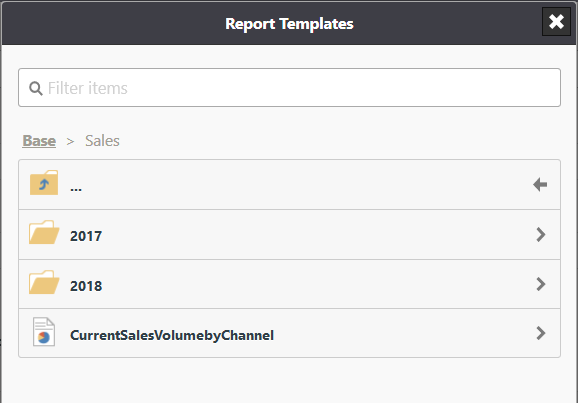
Task: Click the 2017 folder icon
Action: [x=44, y=232]
